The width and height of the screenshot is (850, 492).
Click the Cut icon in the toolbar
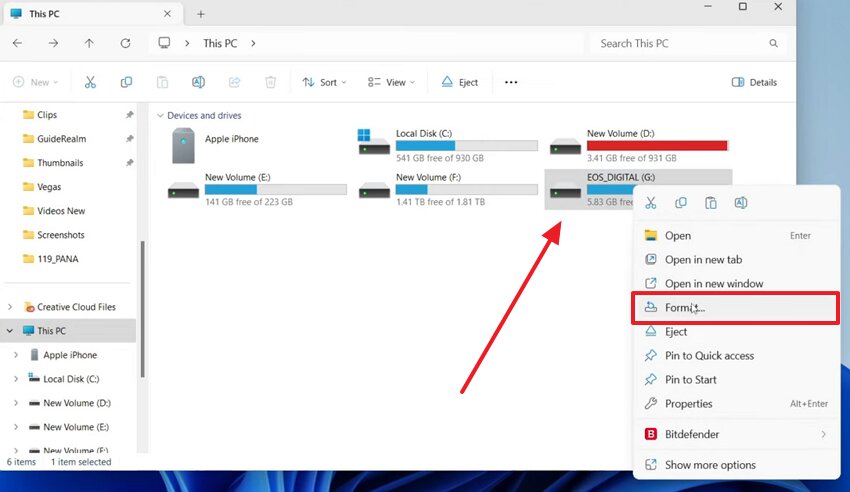90,82
